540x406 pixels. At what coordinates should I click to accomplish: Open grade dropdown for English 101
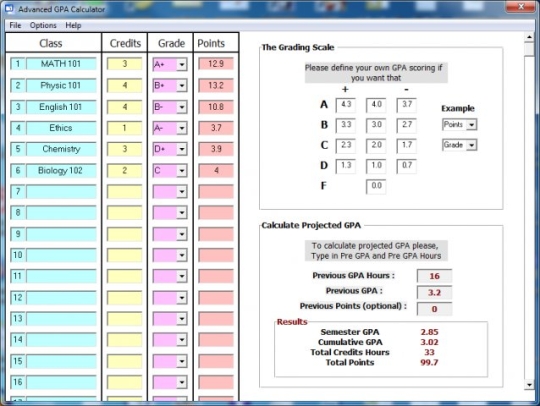pyautogui.click(x=181, y=107)
